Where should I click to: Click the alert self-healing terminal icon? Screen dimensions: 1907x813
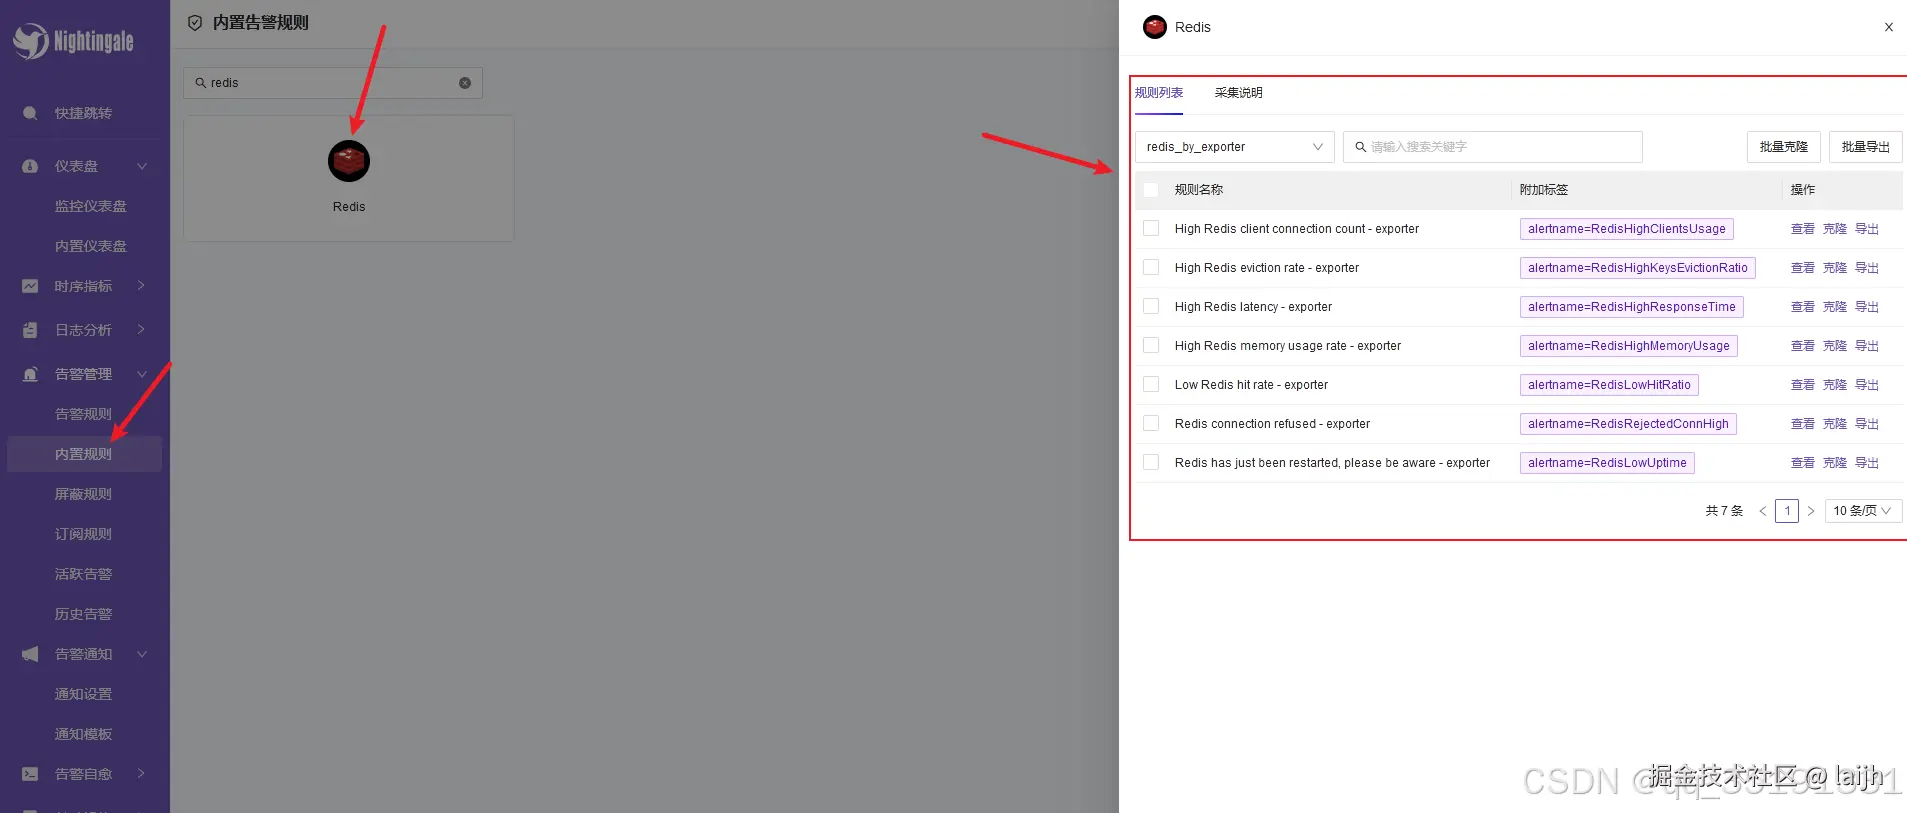[x=30, y=774]
